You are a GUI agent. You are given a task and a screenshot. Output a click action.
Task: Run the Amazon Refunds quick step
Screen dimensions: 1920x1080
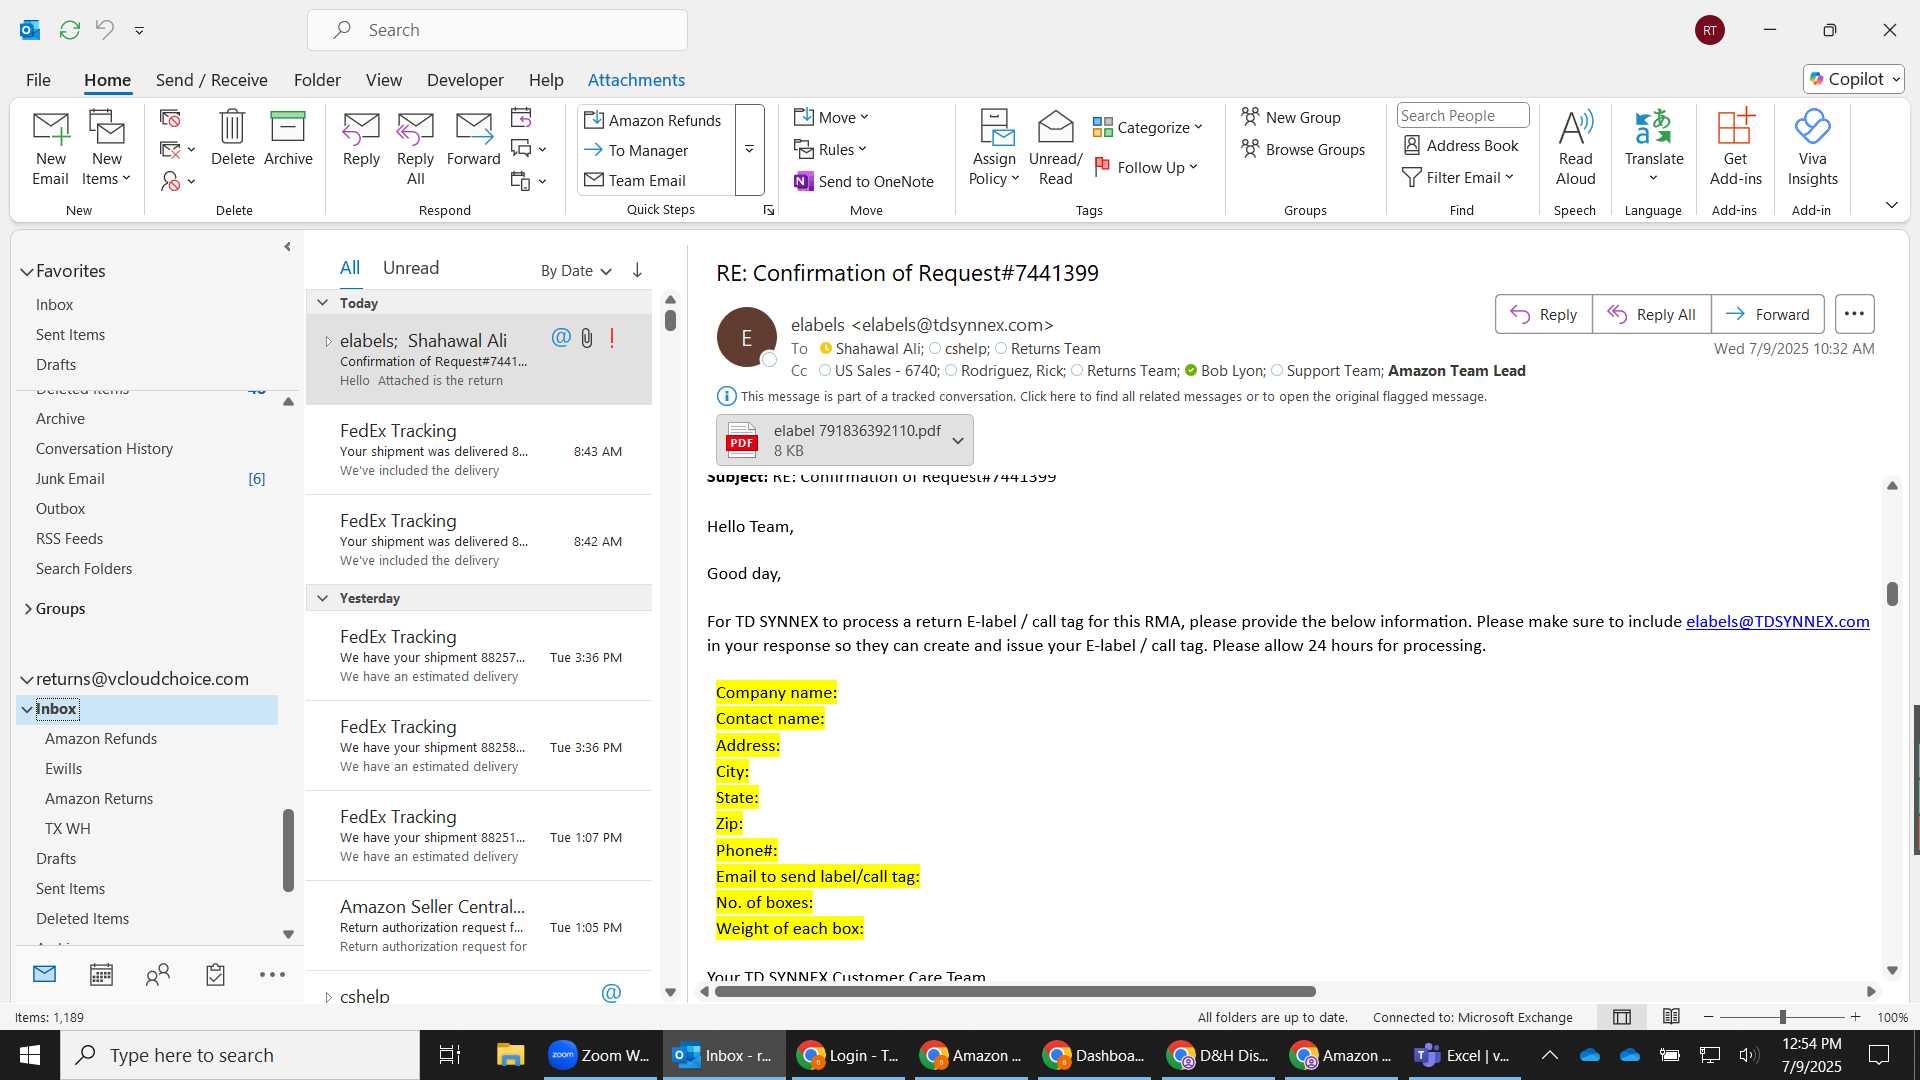(653, 120)
